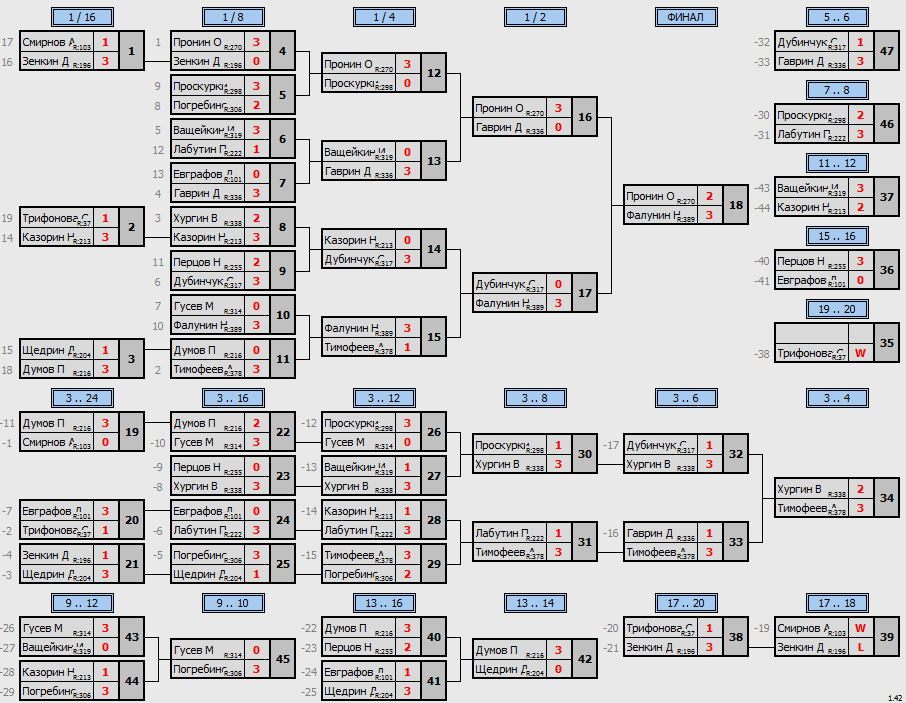
Task: Click the "ФИНАЛ" header
Action: (x=686, y=17)
